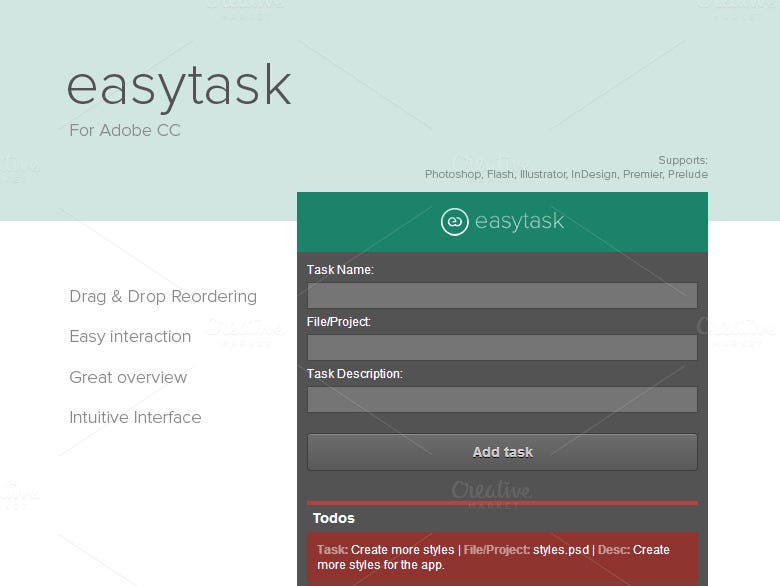Click the Add task button
Image resolution: width=780 pixels, height=586 pixels.
point(502,452)
